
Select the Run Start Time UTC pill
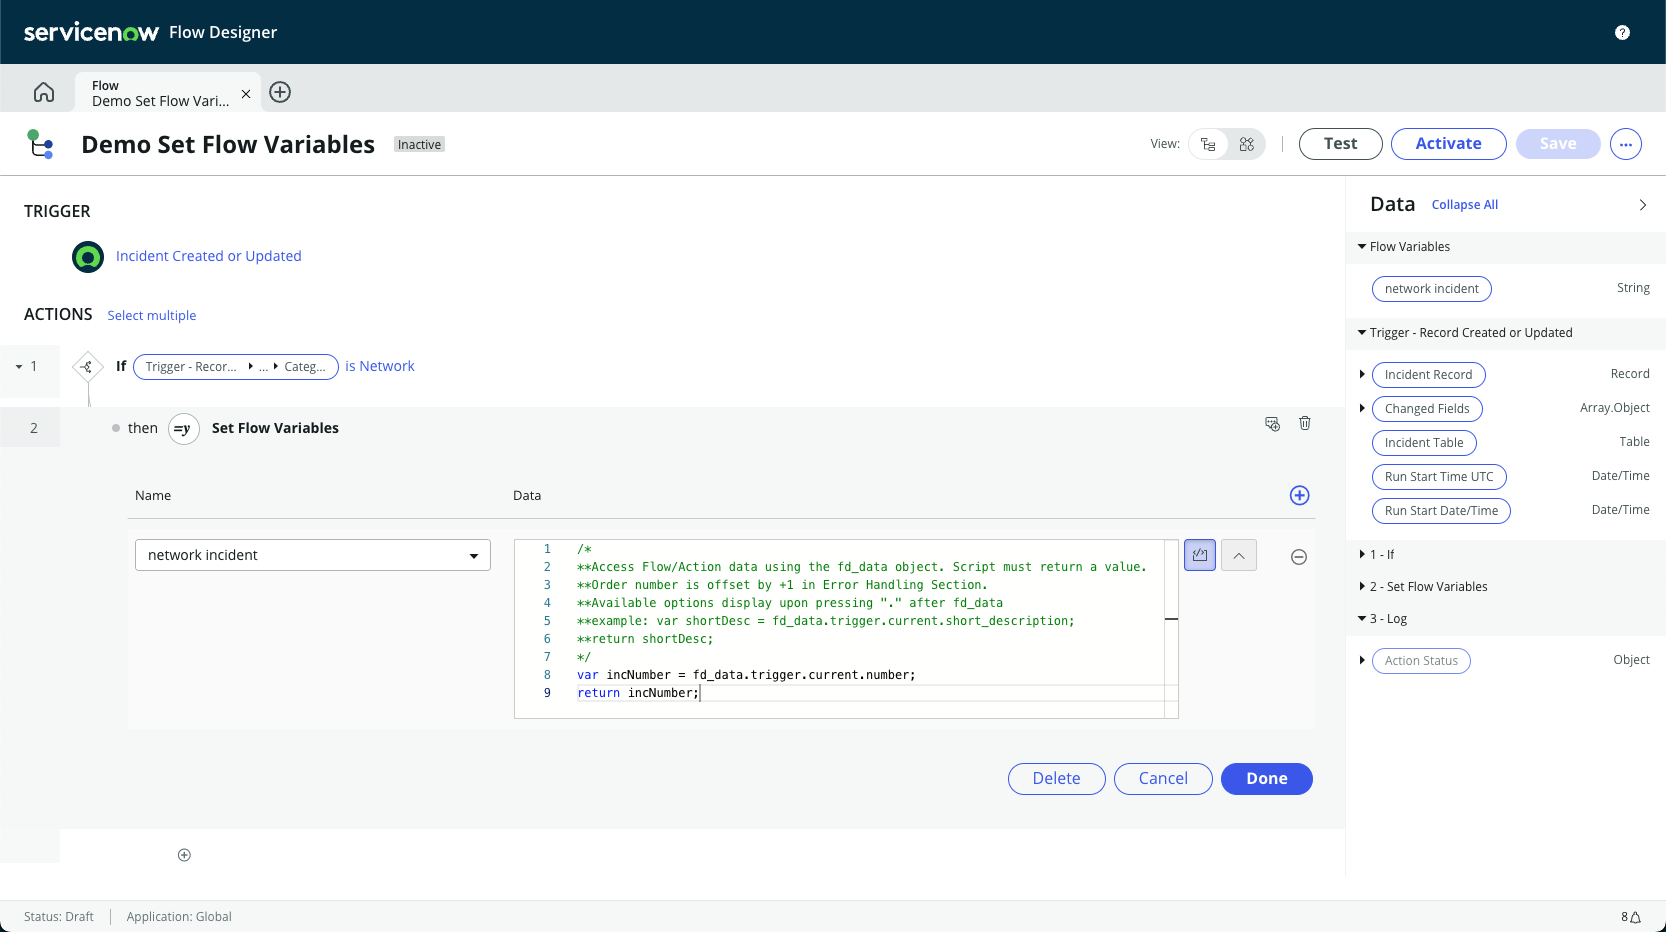click(1439, 477)
